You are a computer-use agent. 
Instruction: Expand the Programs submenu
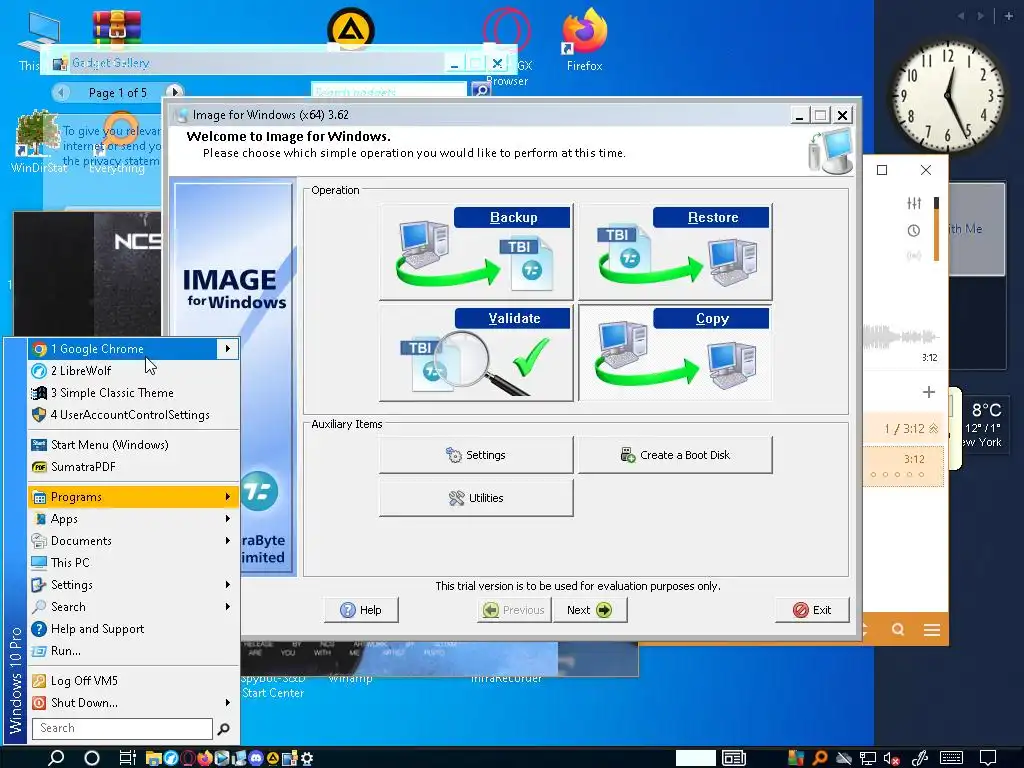[133, 497]
